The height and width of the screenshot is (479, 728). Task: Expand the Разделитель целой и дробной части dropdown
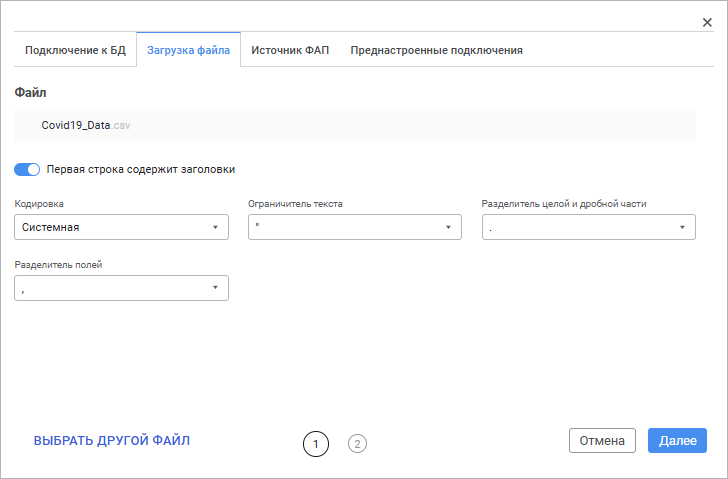coord(580,227)
